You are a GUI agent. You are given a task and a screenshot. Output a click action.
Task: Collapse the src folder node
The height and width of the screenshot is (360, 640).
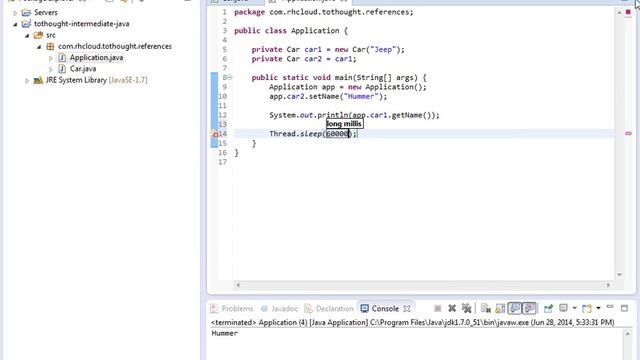point(27,36)
